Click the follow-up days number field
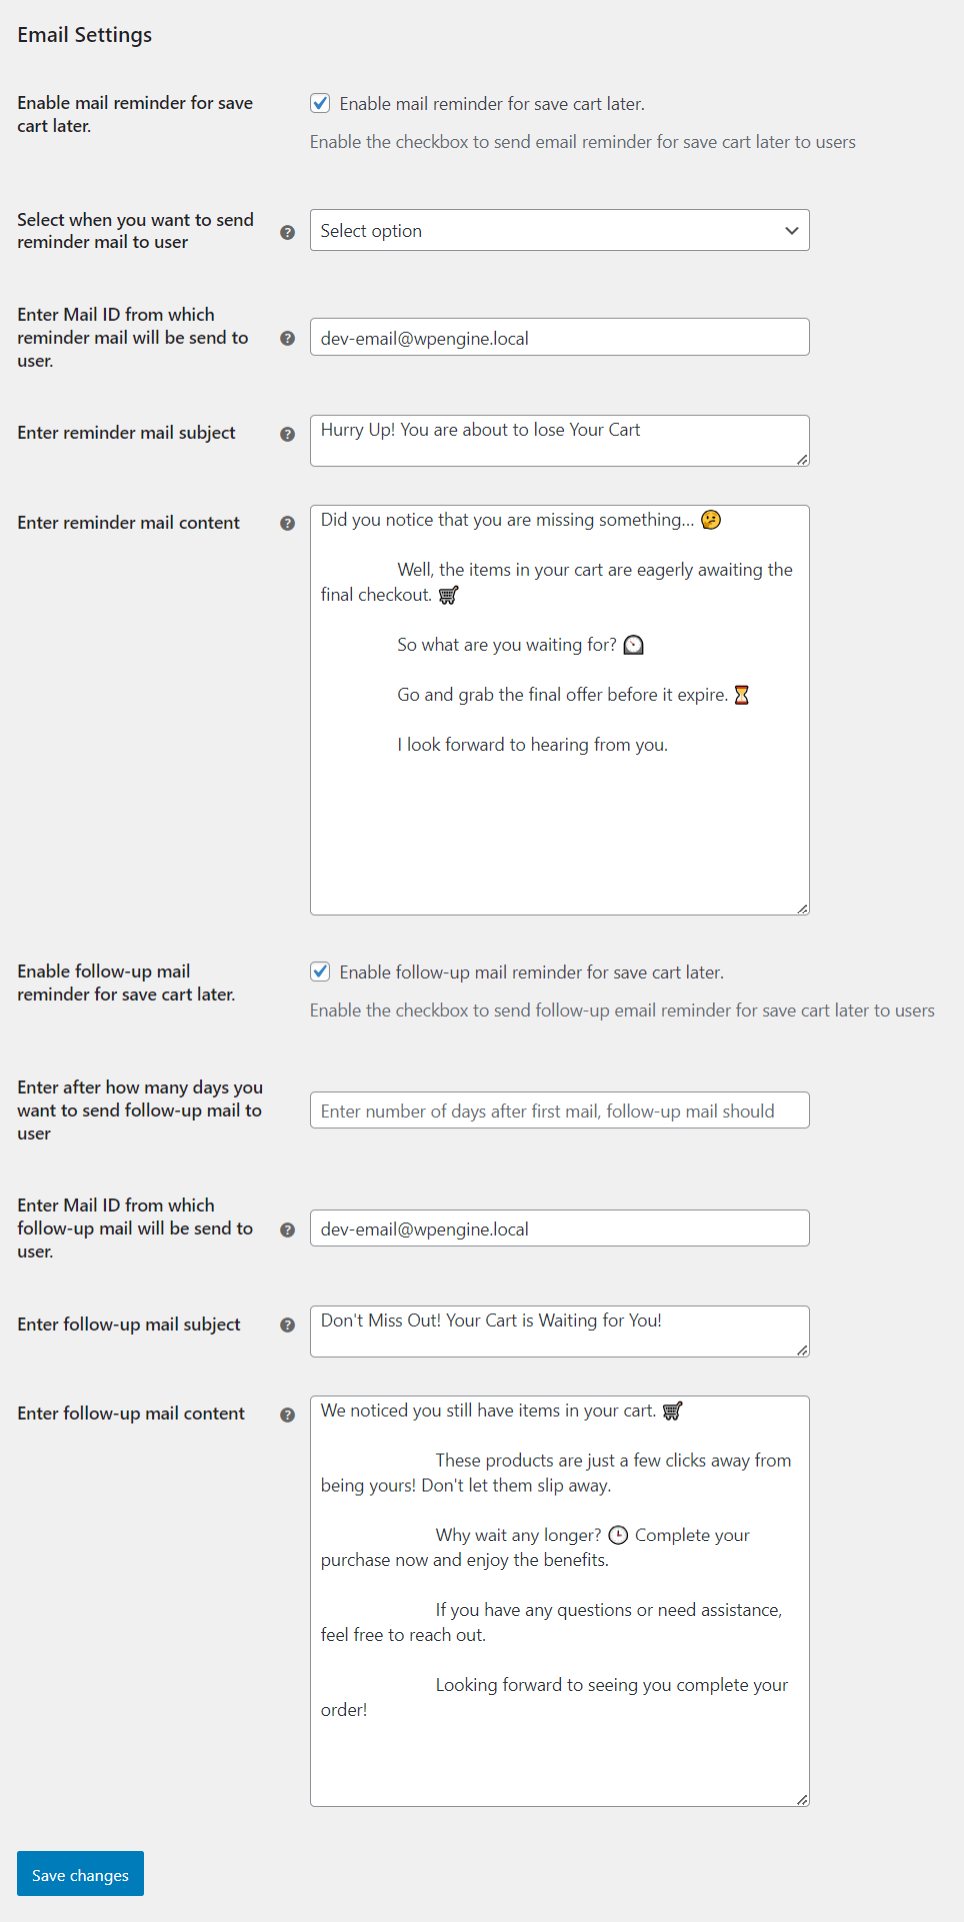This screenshot has height=1922, width=964. [x=559, y=1110]
